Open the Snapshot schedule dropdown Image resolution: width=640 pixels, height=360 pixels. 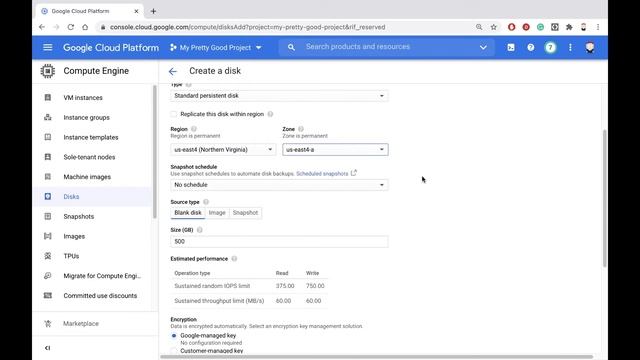(x=279, y=185)
